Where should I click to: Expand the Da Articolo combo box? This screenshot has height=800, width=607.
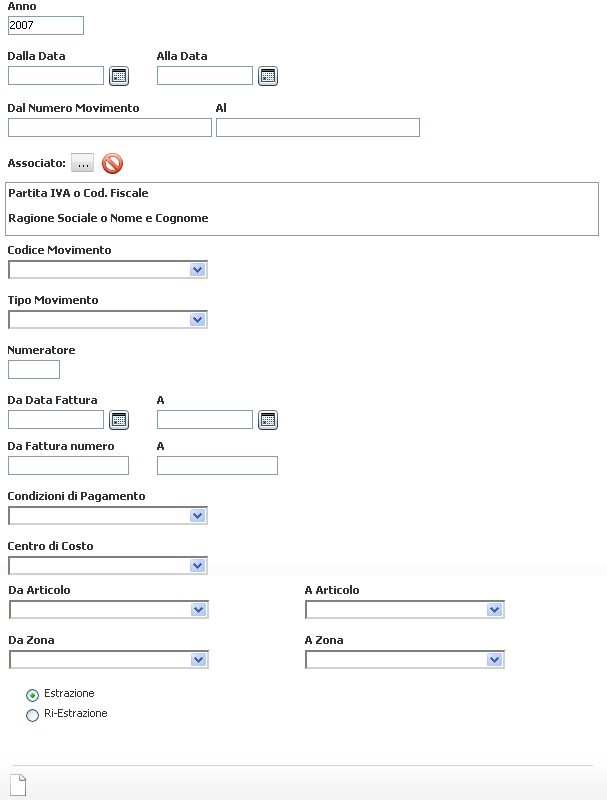109,609
